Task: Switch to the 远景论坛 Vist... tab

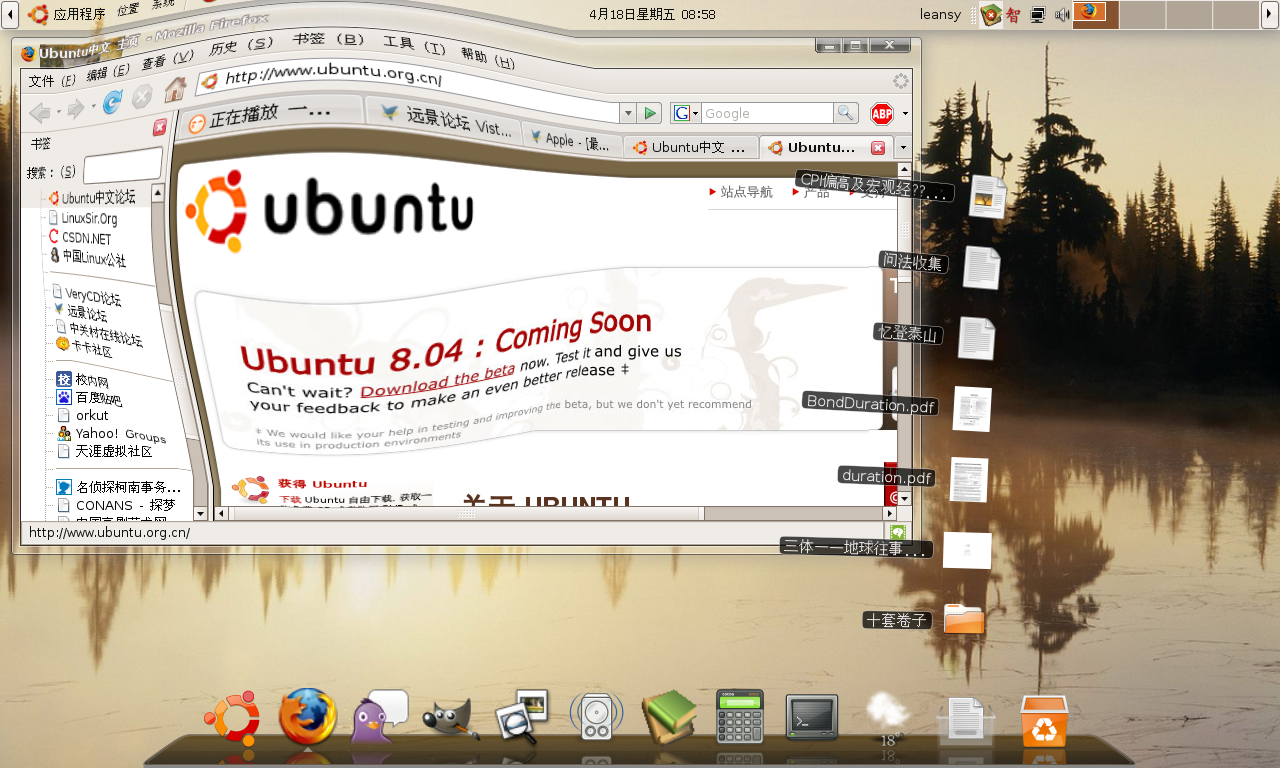Action: click(445, 121)
